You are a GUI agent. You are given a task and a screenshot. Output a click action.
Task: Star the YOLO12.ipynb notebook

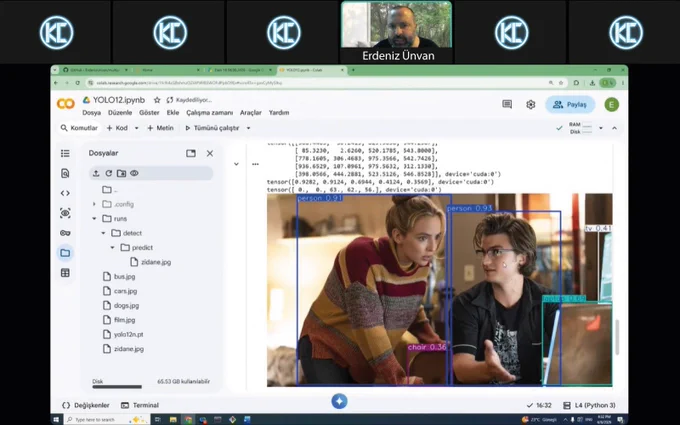click(x=157, y=100)
